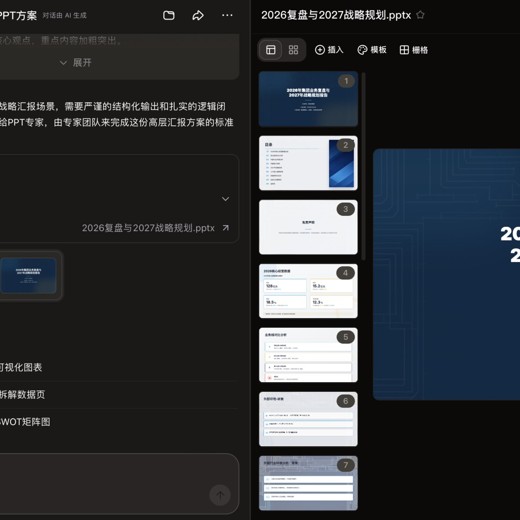Click the 对话由 AI 生成 label
The width and height of the screenshot is (520, 520).
pyautogui.click(x=65, y=15)
